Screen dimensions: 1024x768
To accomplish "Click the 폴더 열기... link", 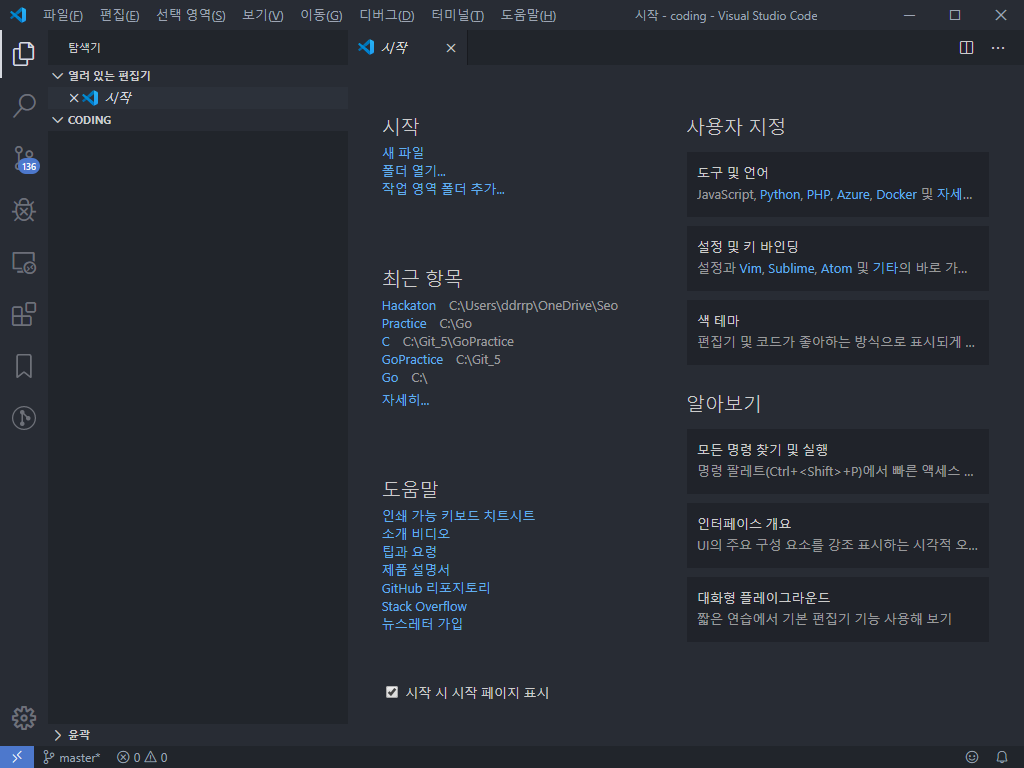I will coord(413,171).
